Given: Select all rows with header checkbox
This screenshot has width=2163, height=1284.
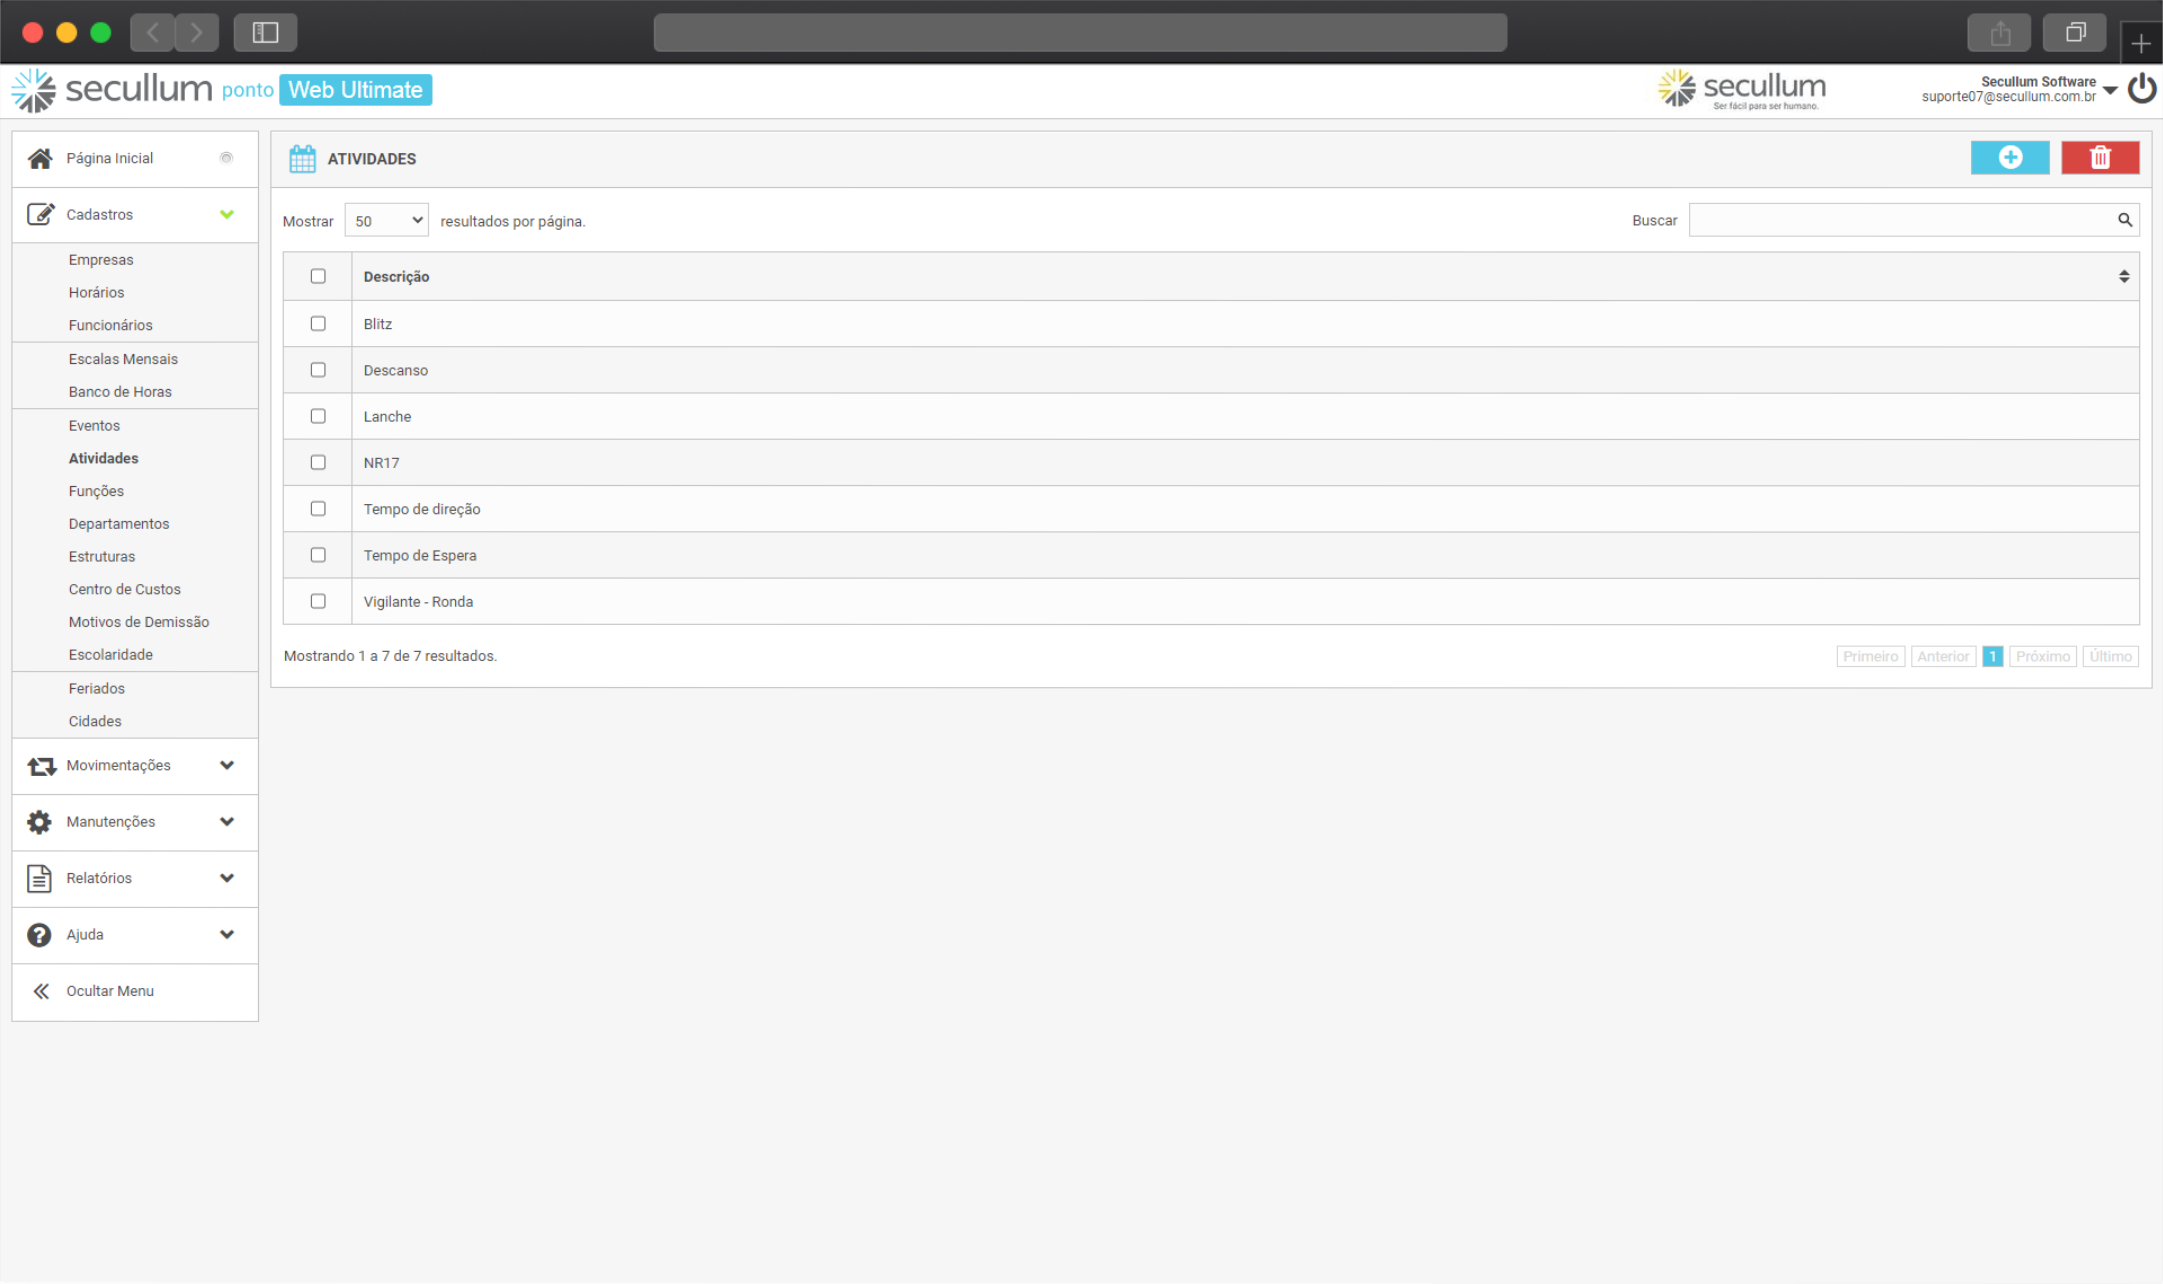Looking at the screenshot, I should [318, 276].
